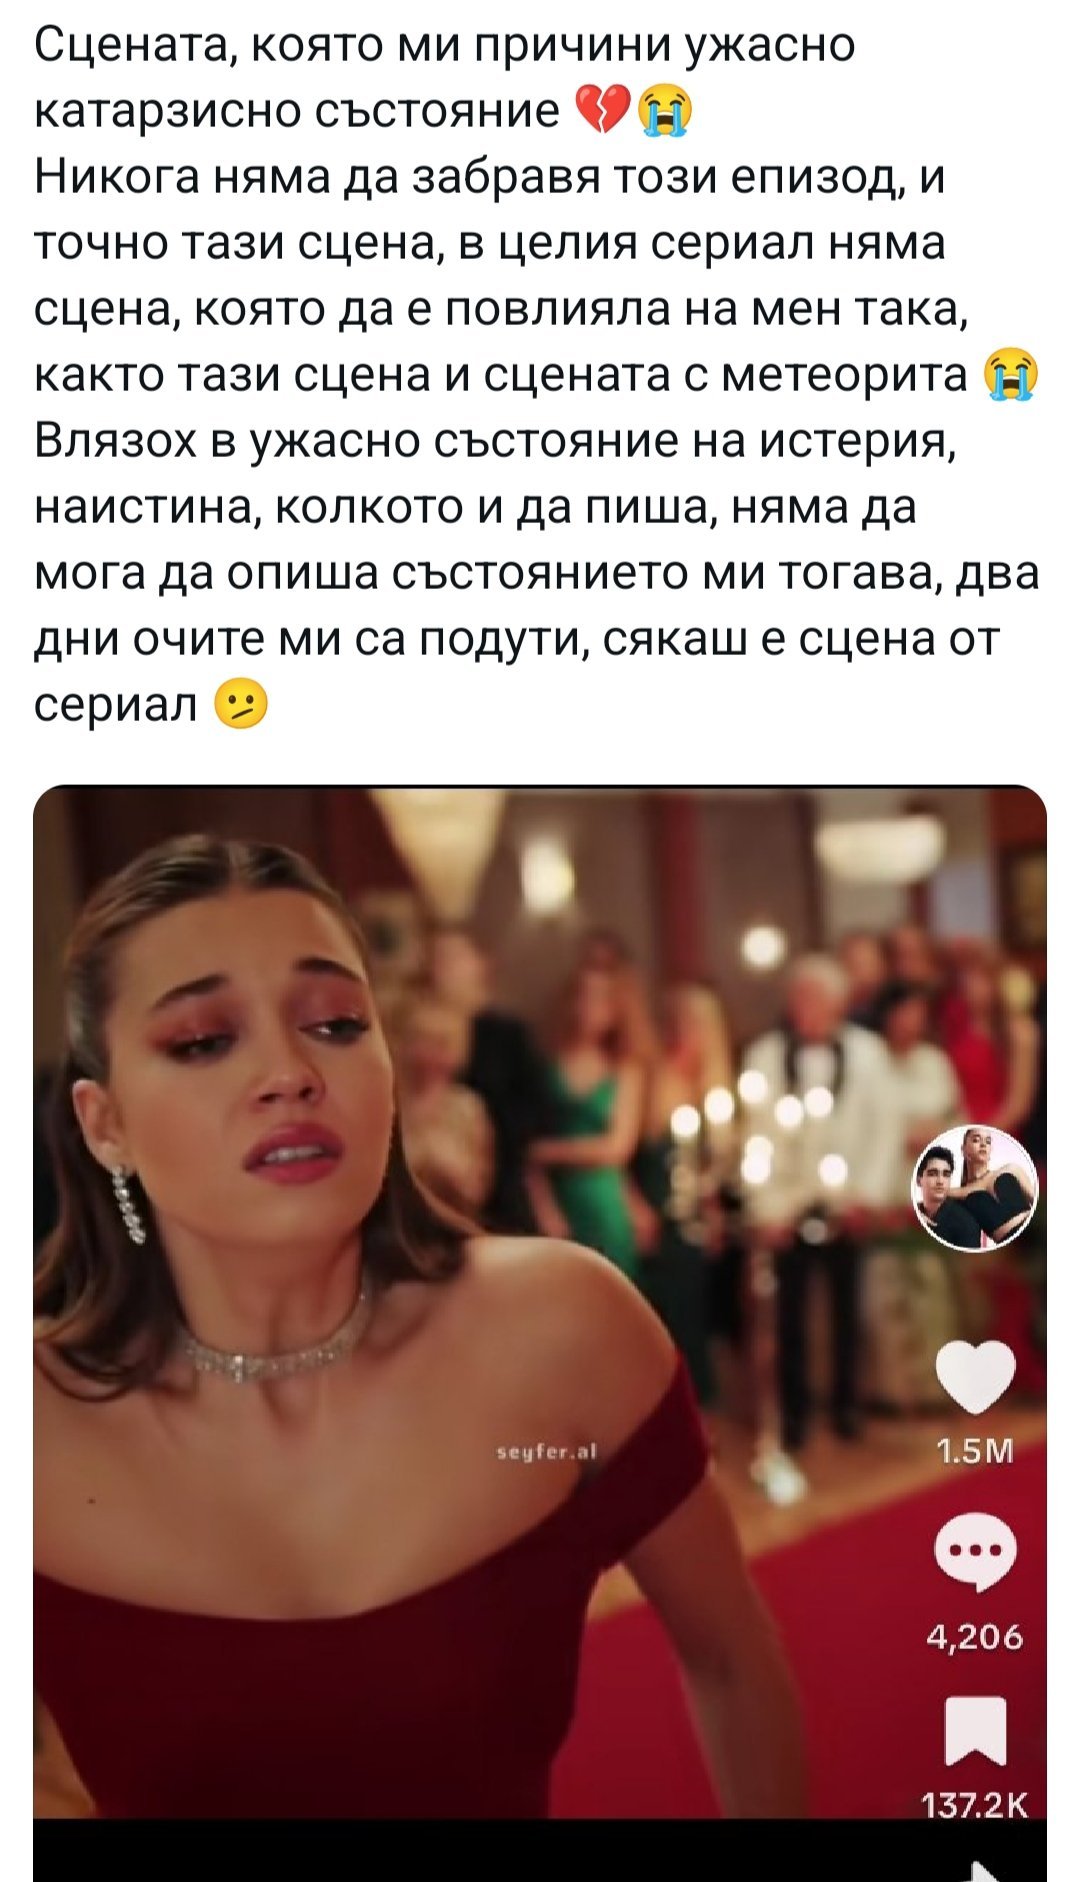Tap the white heart like icon
The image size is (1079, 1882).
[x=975, y=1377]
